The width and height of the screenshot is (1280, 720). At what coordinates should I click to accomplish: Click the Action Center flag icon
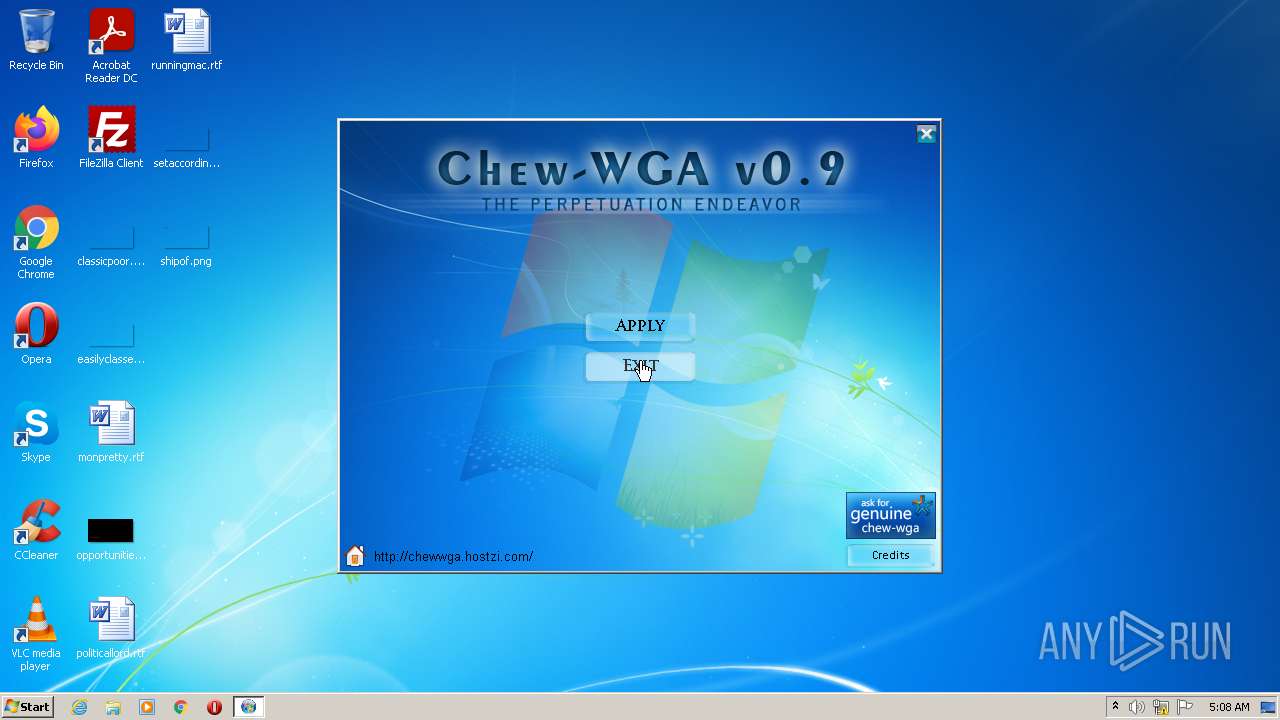[1186, 707]
